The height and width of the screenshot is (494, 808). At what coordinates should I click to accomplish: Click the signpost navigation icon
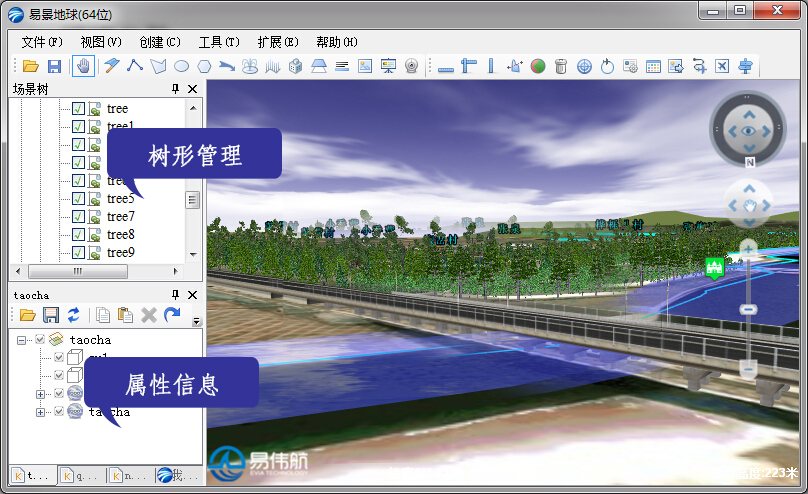click(x=745, y=66)
